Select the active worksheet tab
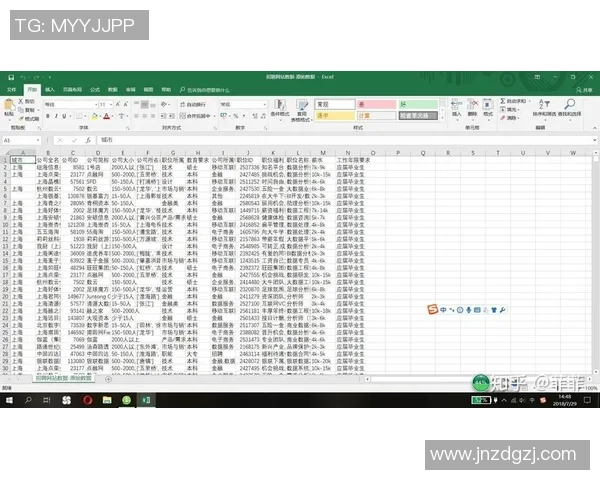Viewport: 600px width, 480px height. point(64,379)
